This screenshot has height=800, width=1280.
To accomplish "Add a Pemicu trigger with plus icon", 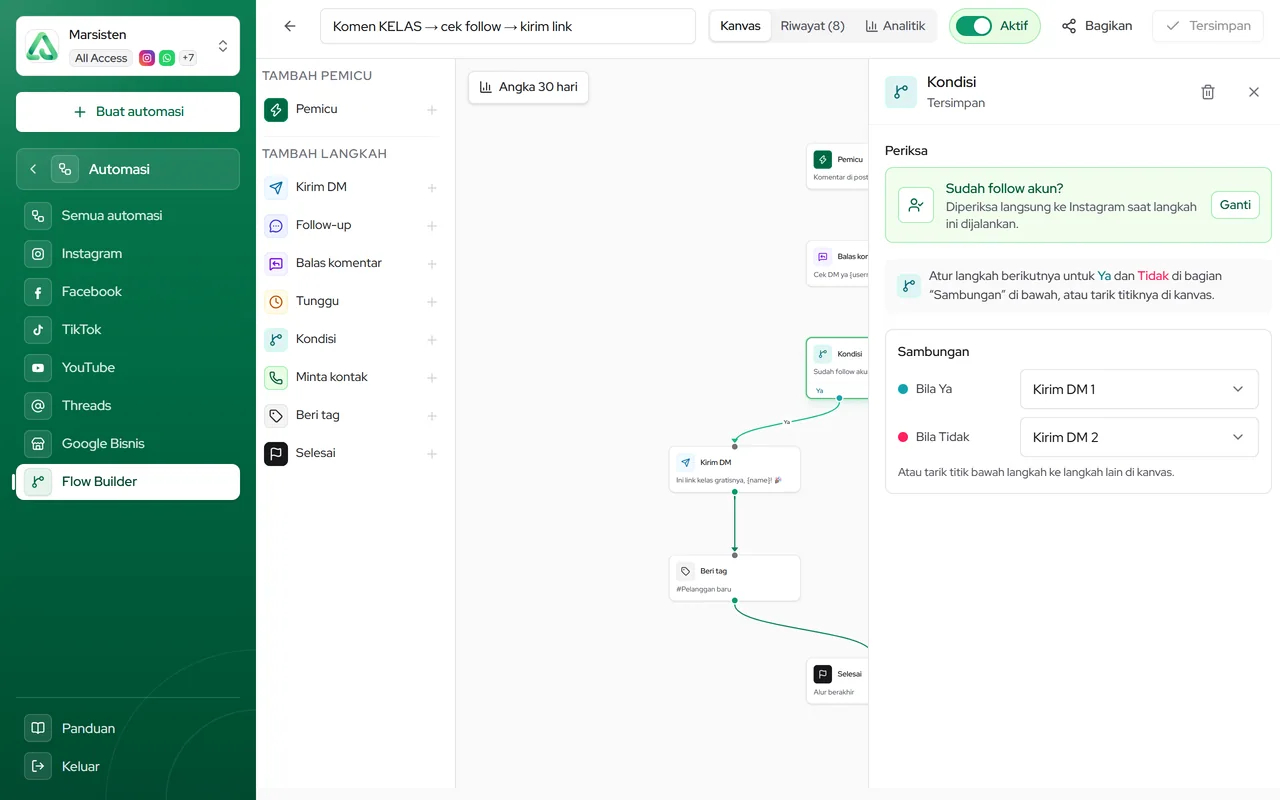I will tap(432, 110).
